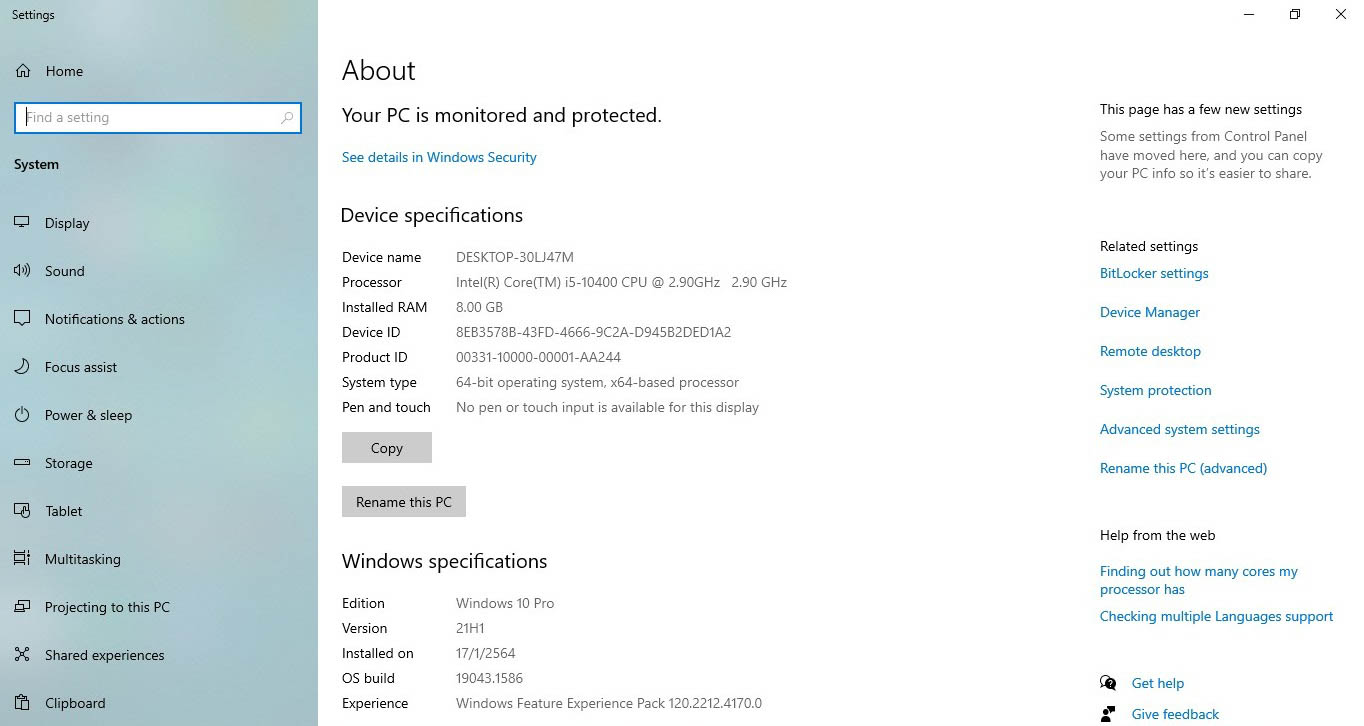Open See details in Windows Security

point(439,157)
